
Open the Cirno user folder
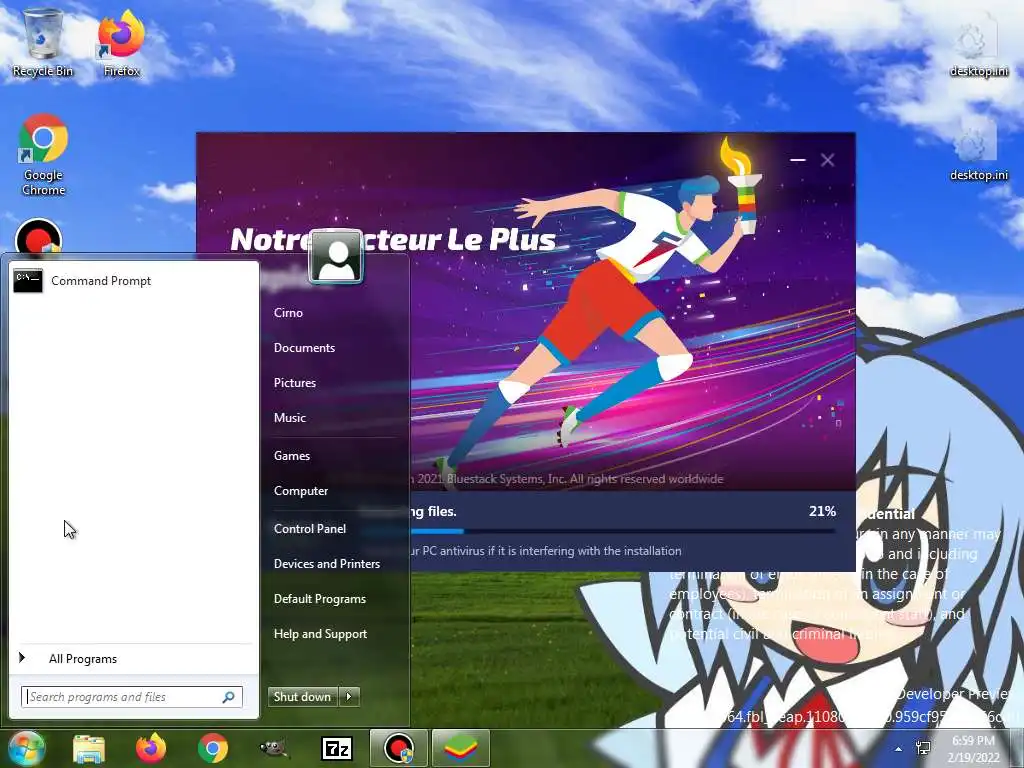click(288, 313)
